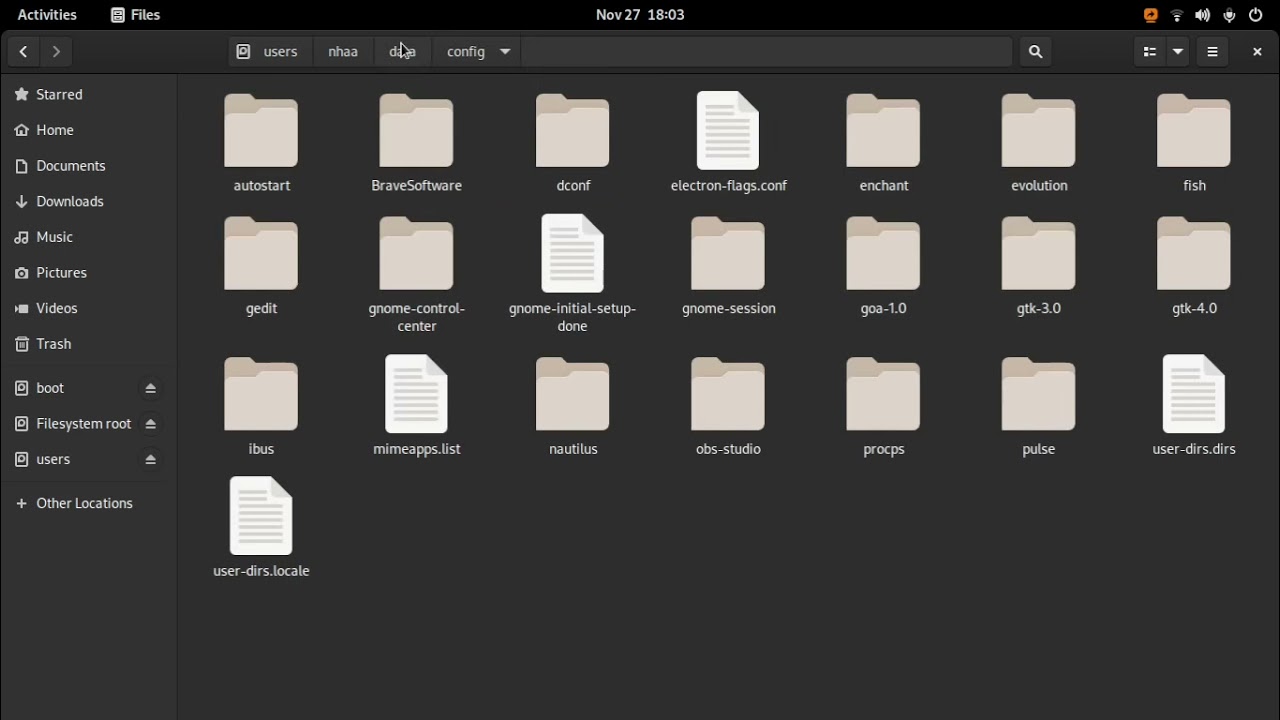
Task: Click the microphone status icon
Action: click(1229, 15)
